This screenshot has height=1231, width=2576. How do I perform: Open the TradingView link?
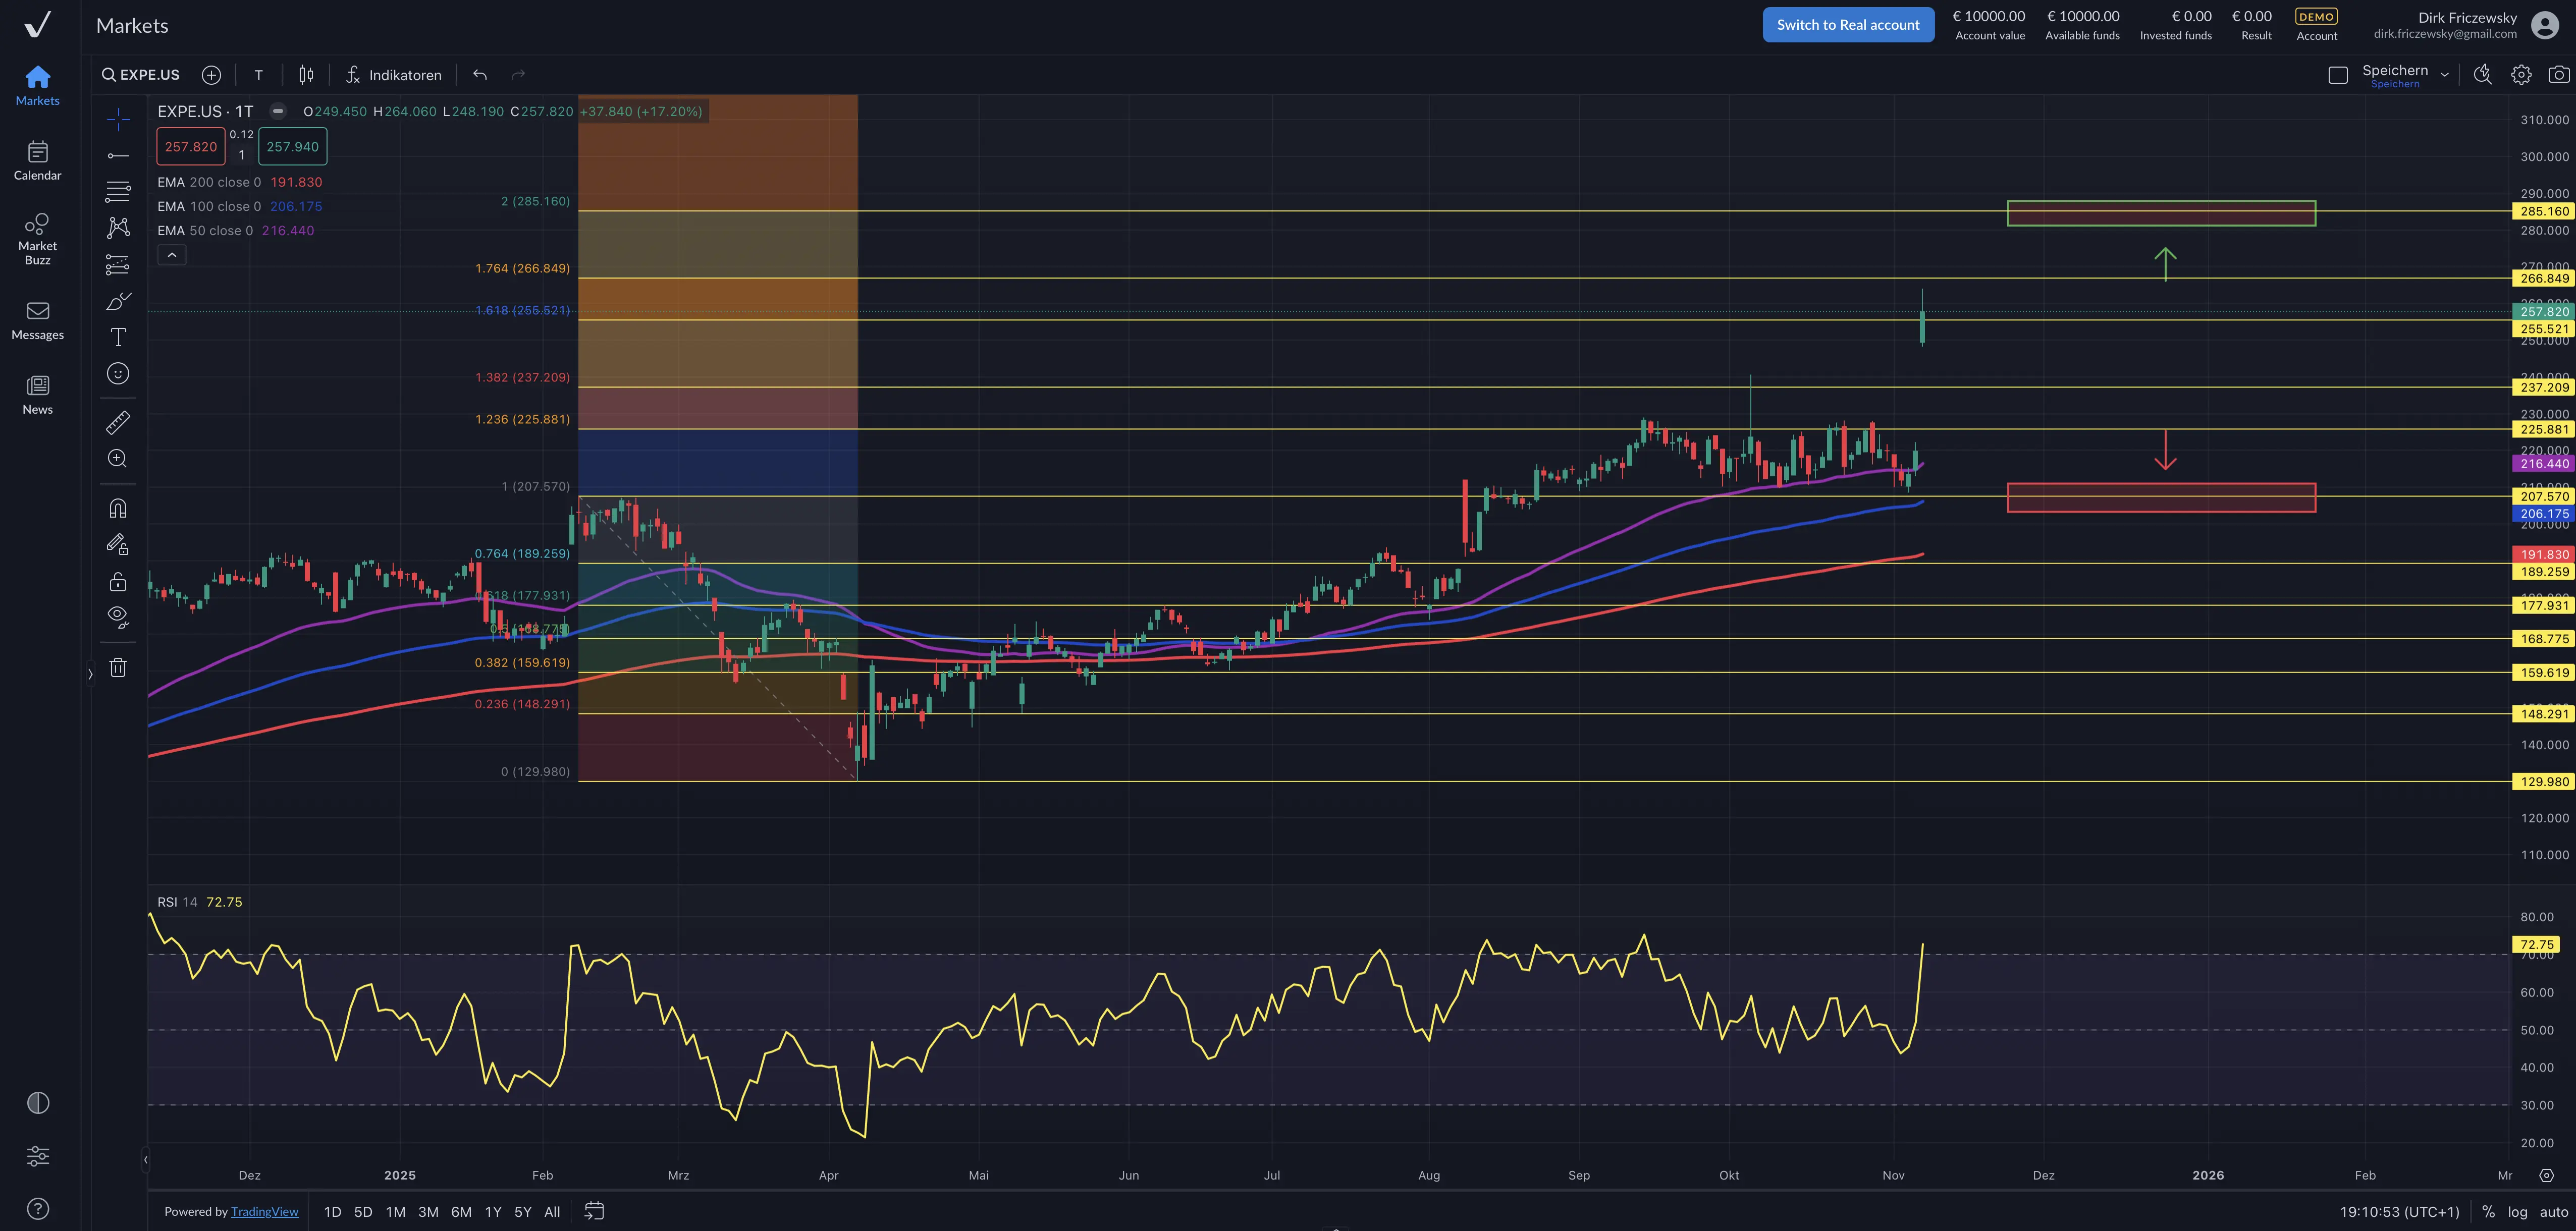pyautogui.click(x=264, y=1212)
